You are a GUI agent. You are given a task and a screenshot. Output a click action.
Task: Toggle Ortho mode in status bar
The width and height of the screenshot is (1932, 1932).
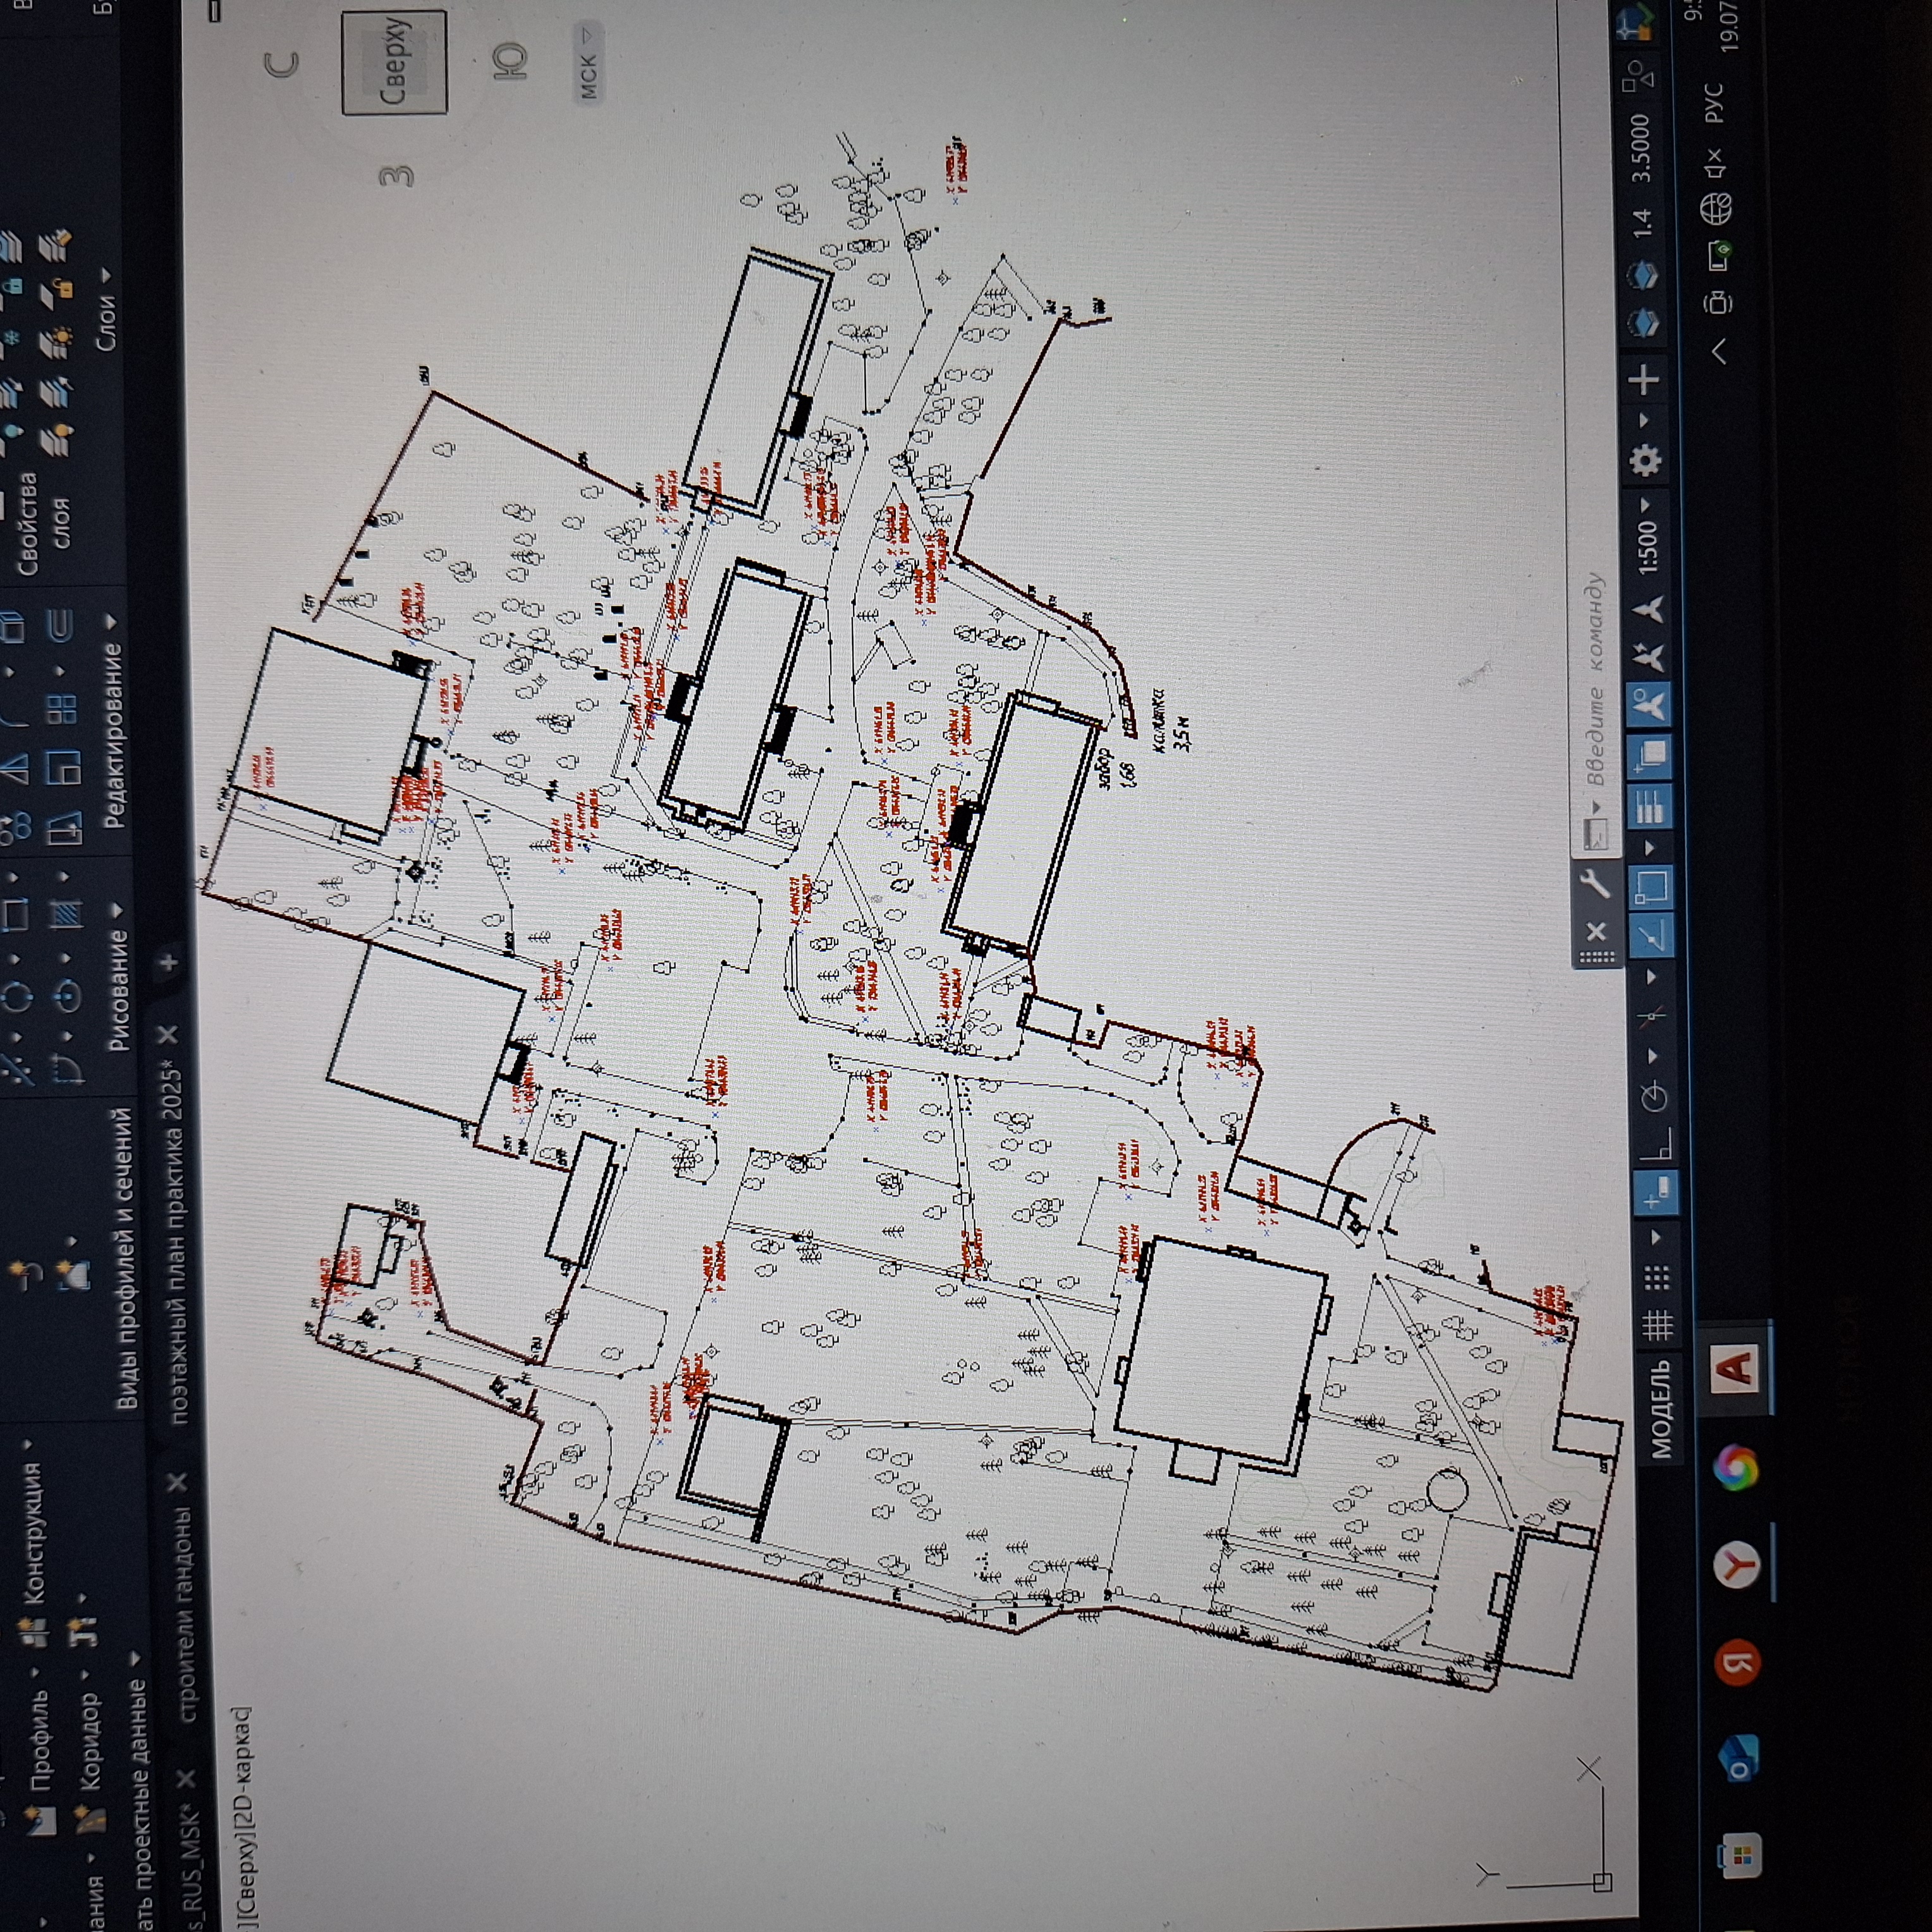1657,1145
